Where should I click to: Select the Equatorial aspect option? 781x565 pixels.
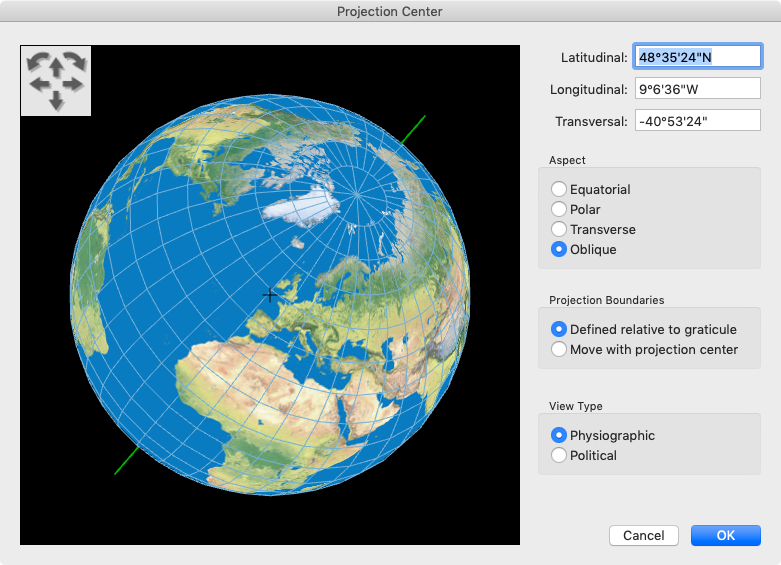(559, 190)
